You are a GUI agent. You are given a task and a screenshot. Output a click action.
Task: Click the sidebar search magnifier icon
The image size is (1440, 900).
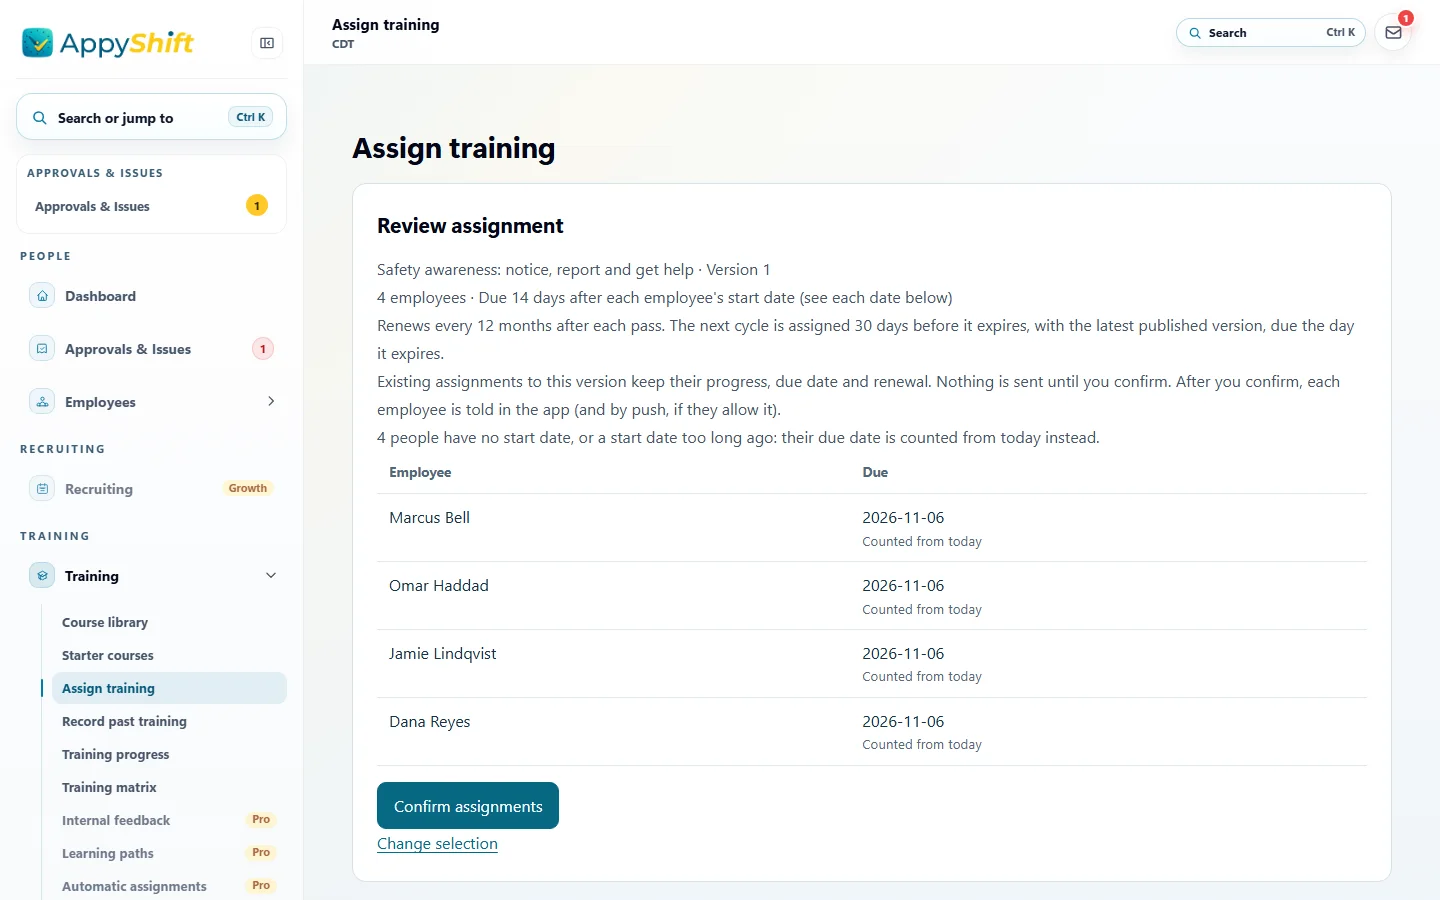(40, 118)
